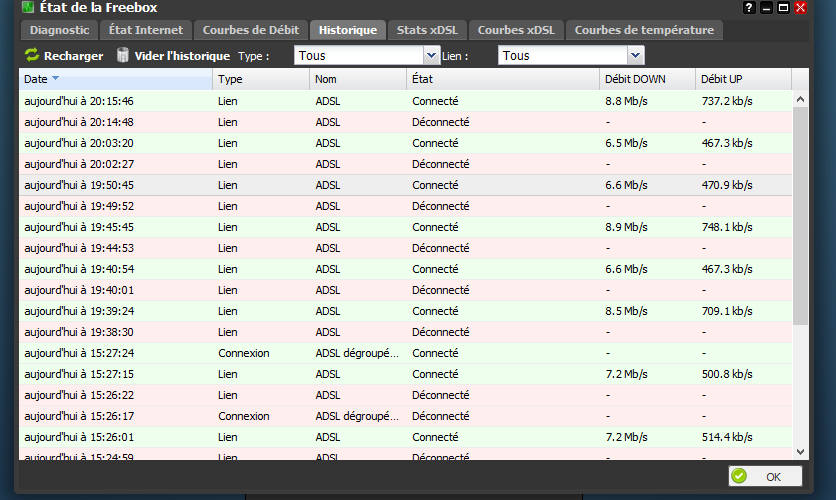Screen dimensions: 836x500
Task: Open the Type filter dropdown arrow
Action: pos(431,55)
